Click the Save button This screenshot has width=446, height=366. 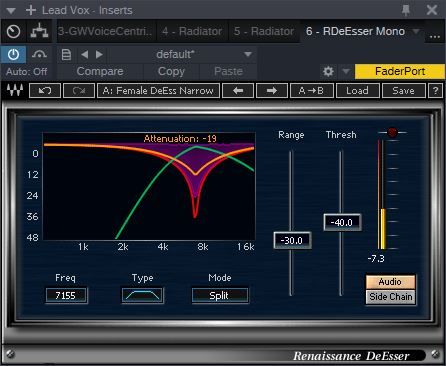click(x=403, y=90)
